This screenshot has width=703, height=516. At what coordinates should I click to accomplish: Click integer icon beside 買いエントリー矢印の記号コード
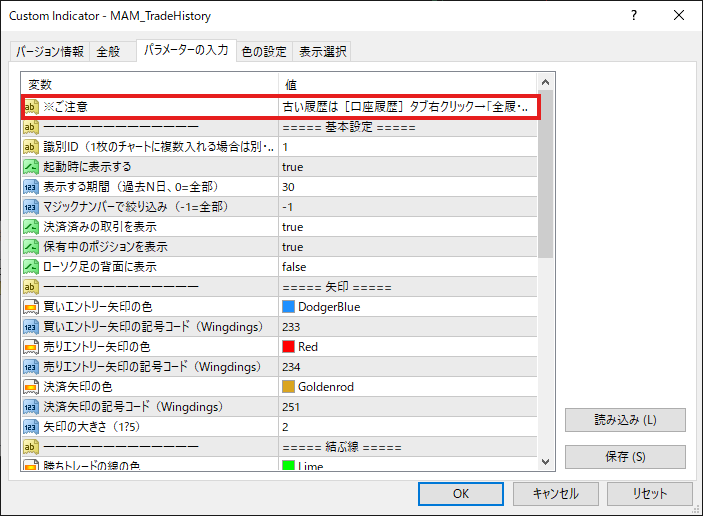click(x=30, y=327)
